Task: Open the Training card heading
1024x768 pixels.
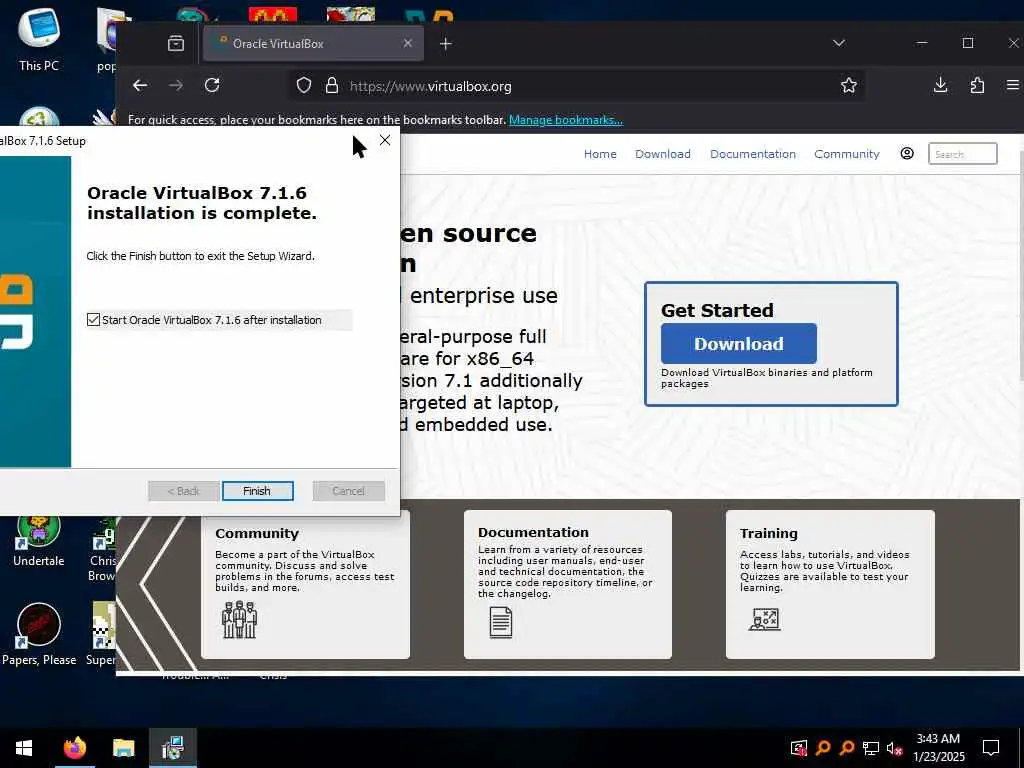Action: tap(768, 534)
